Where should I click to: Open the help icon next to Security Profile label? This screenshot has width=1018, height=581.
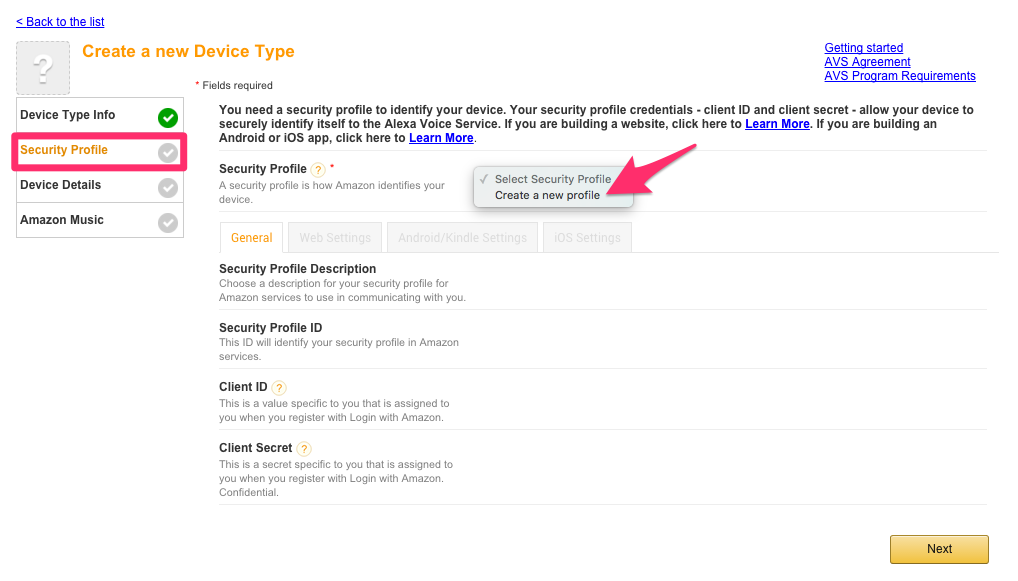click(317, 170)
